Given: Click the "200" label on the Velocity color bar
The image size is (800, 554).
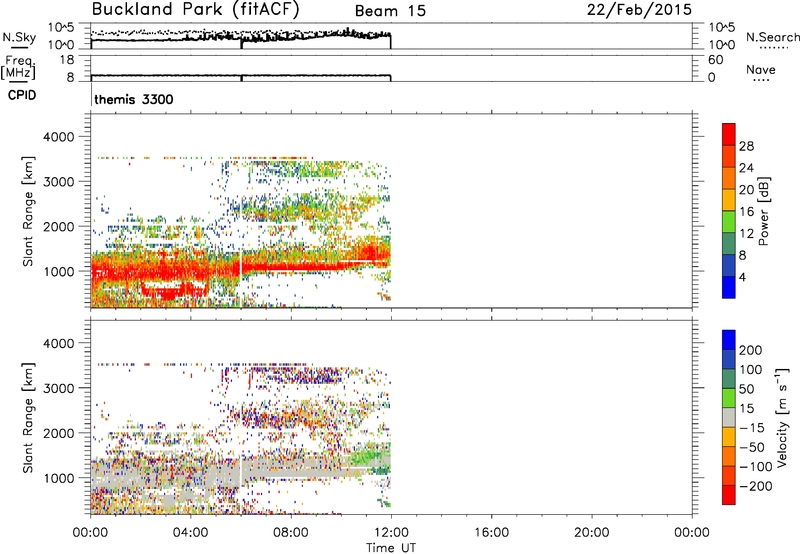Looking at the screenshot, I should (751, 350).
